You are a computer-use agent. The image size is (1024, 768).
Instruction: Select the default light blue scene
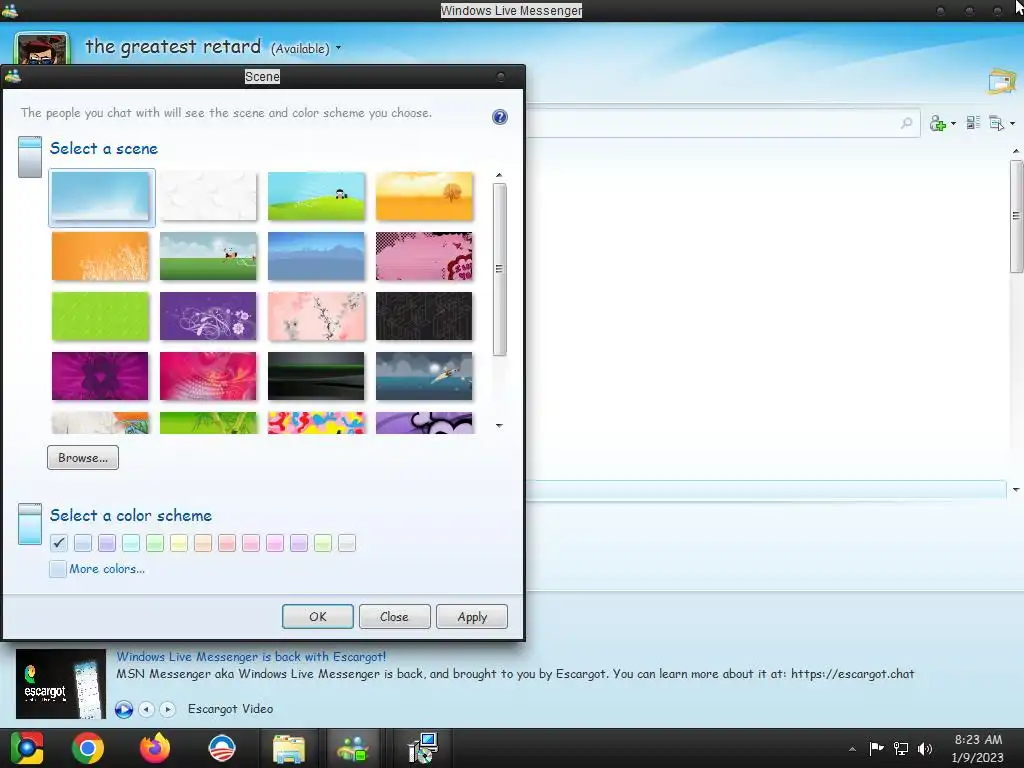tap(101, 197)
